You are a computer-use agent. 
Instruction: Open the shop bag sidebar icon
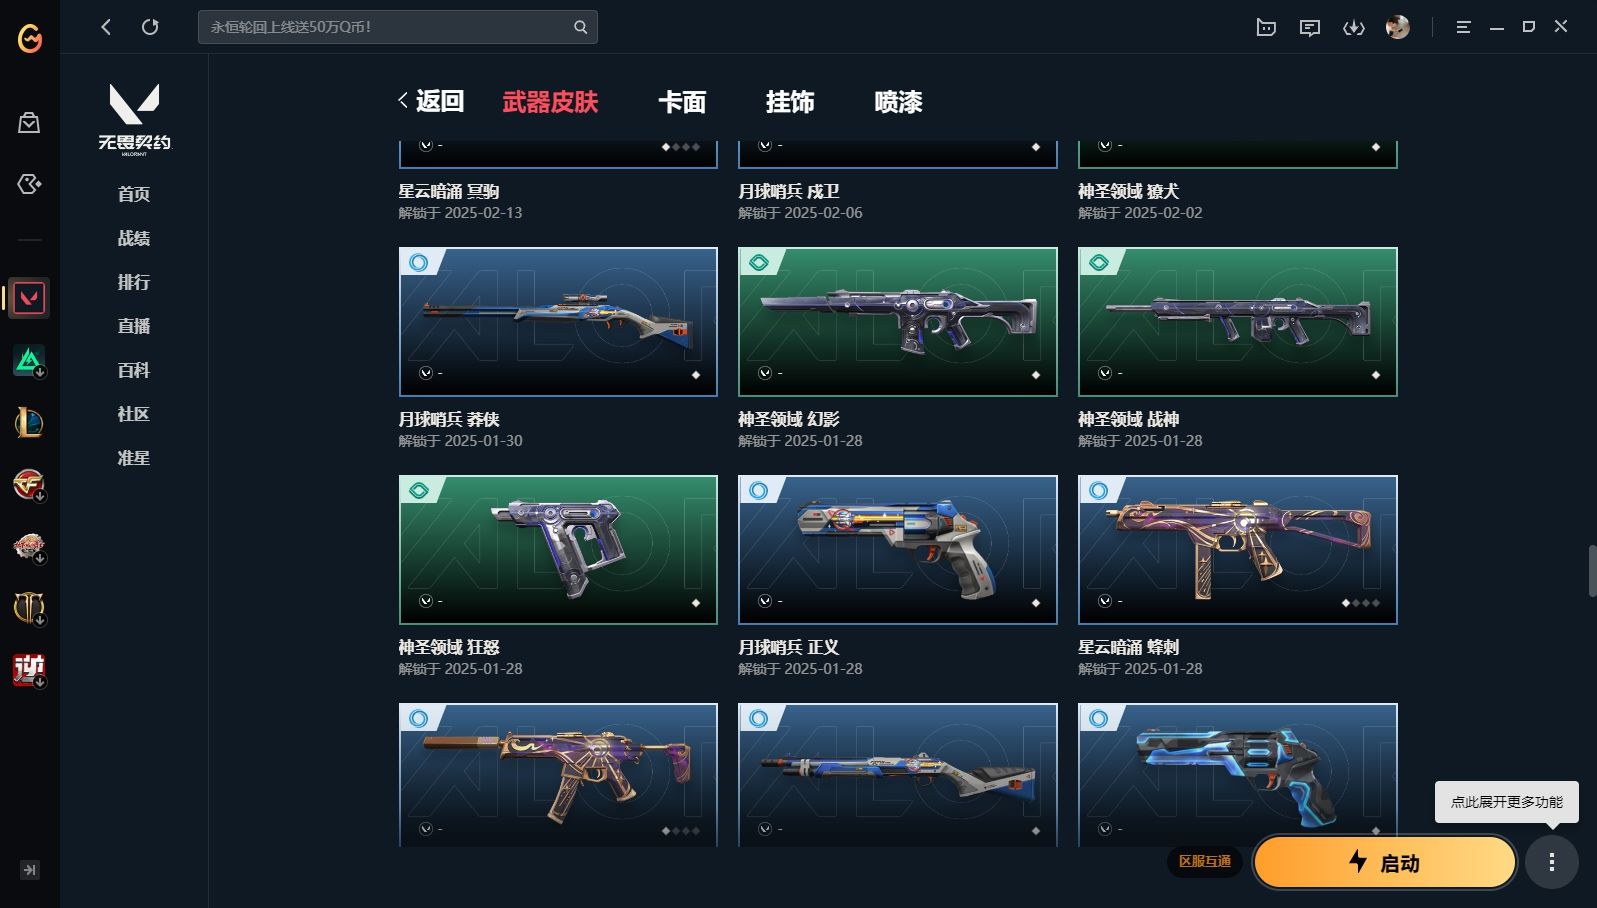tap(29, 123)
